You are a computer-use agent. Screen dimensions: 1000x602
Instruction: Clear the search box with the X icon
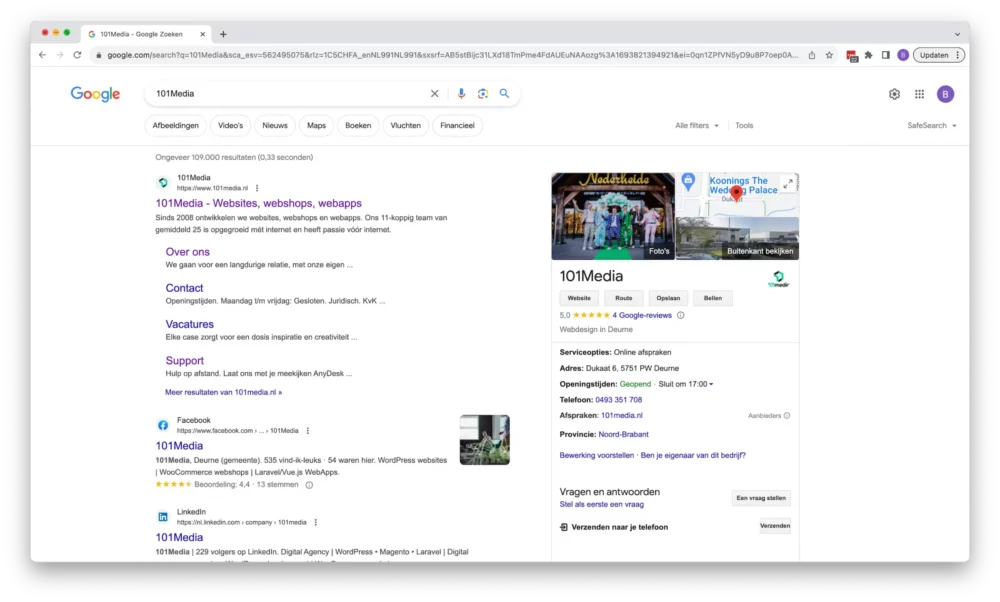[x=434, y=94]
